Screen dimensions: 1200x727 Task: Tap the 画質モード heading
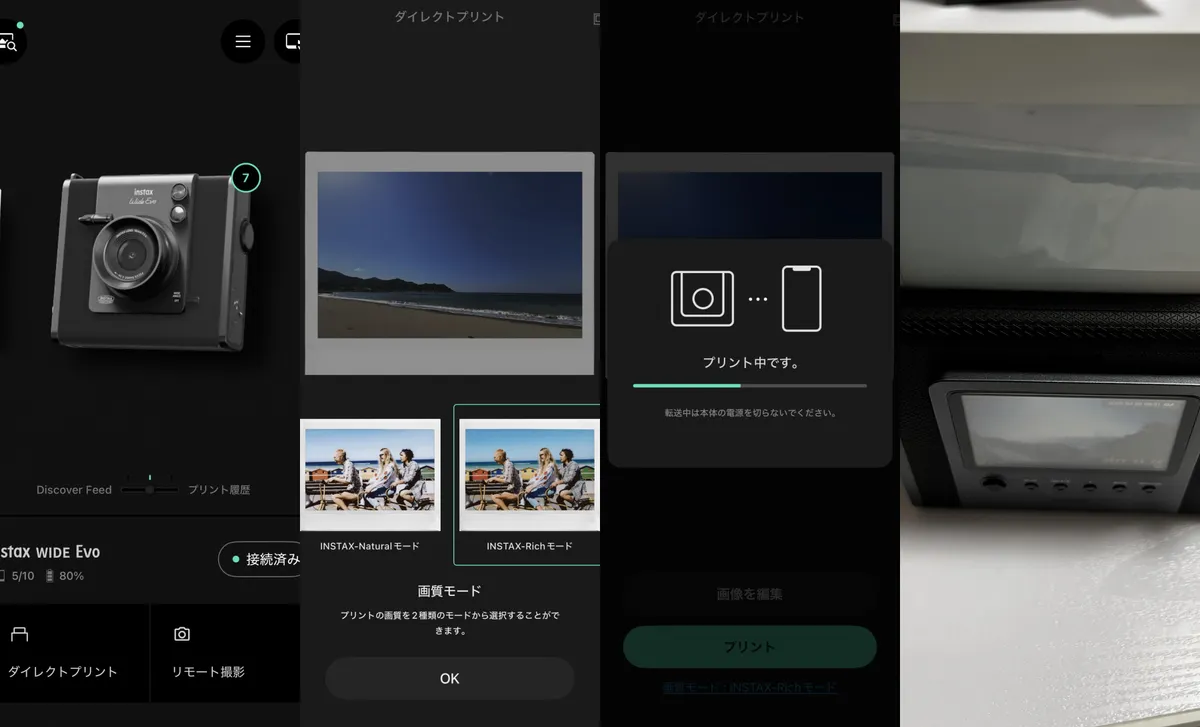click(x=450, y=591)
